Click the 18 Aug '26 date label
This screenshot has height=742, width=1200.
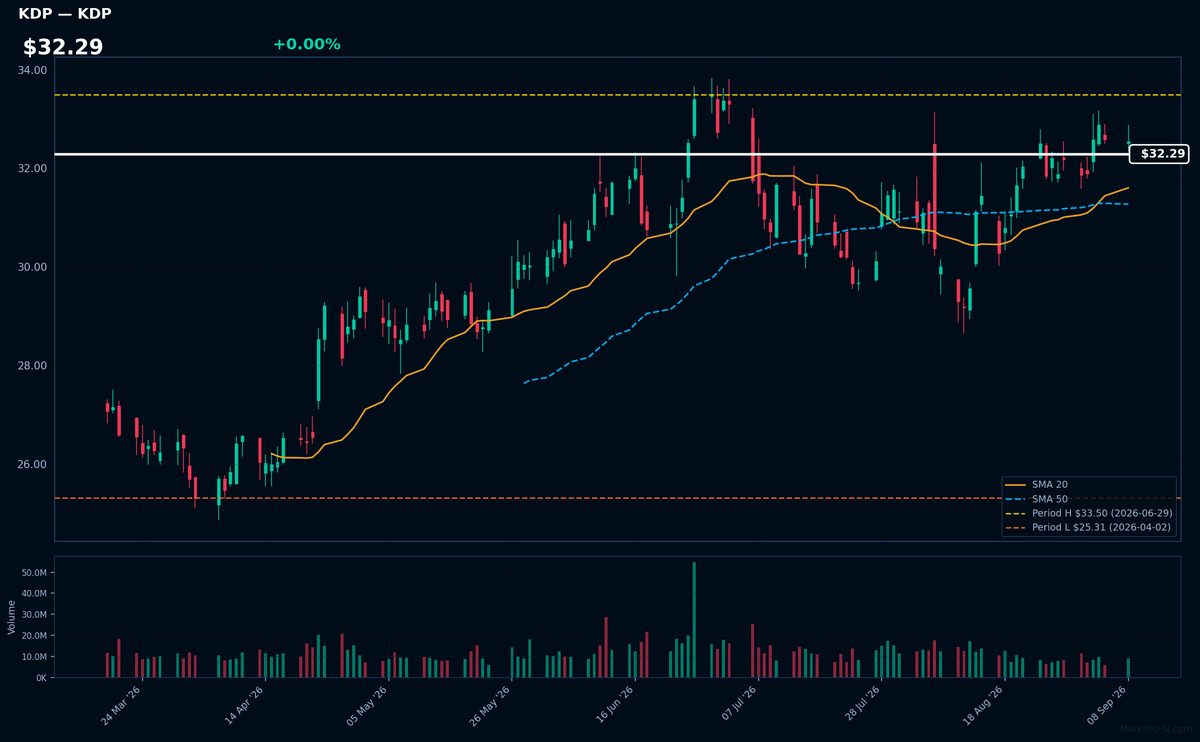click(x=985, y=705)
